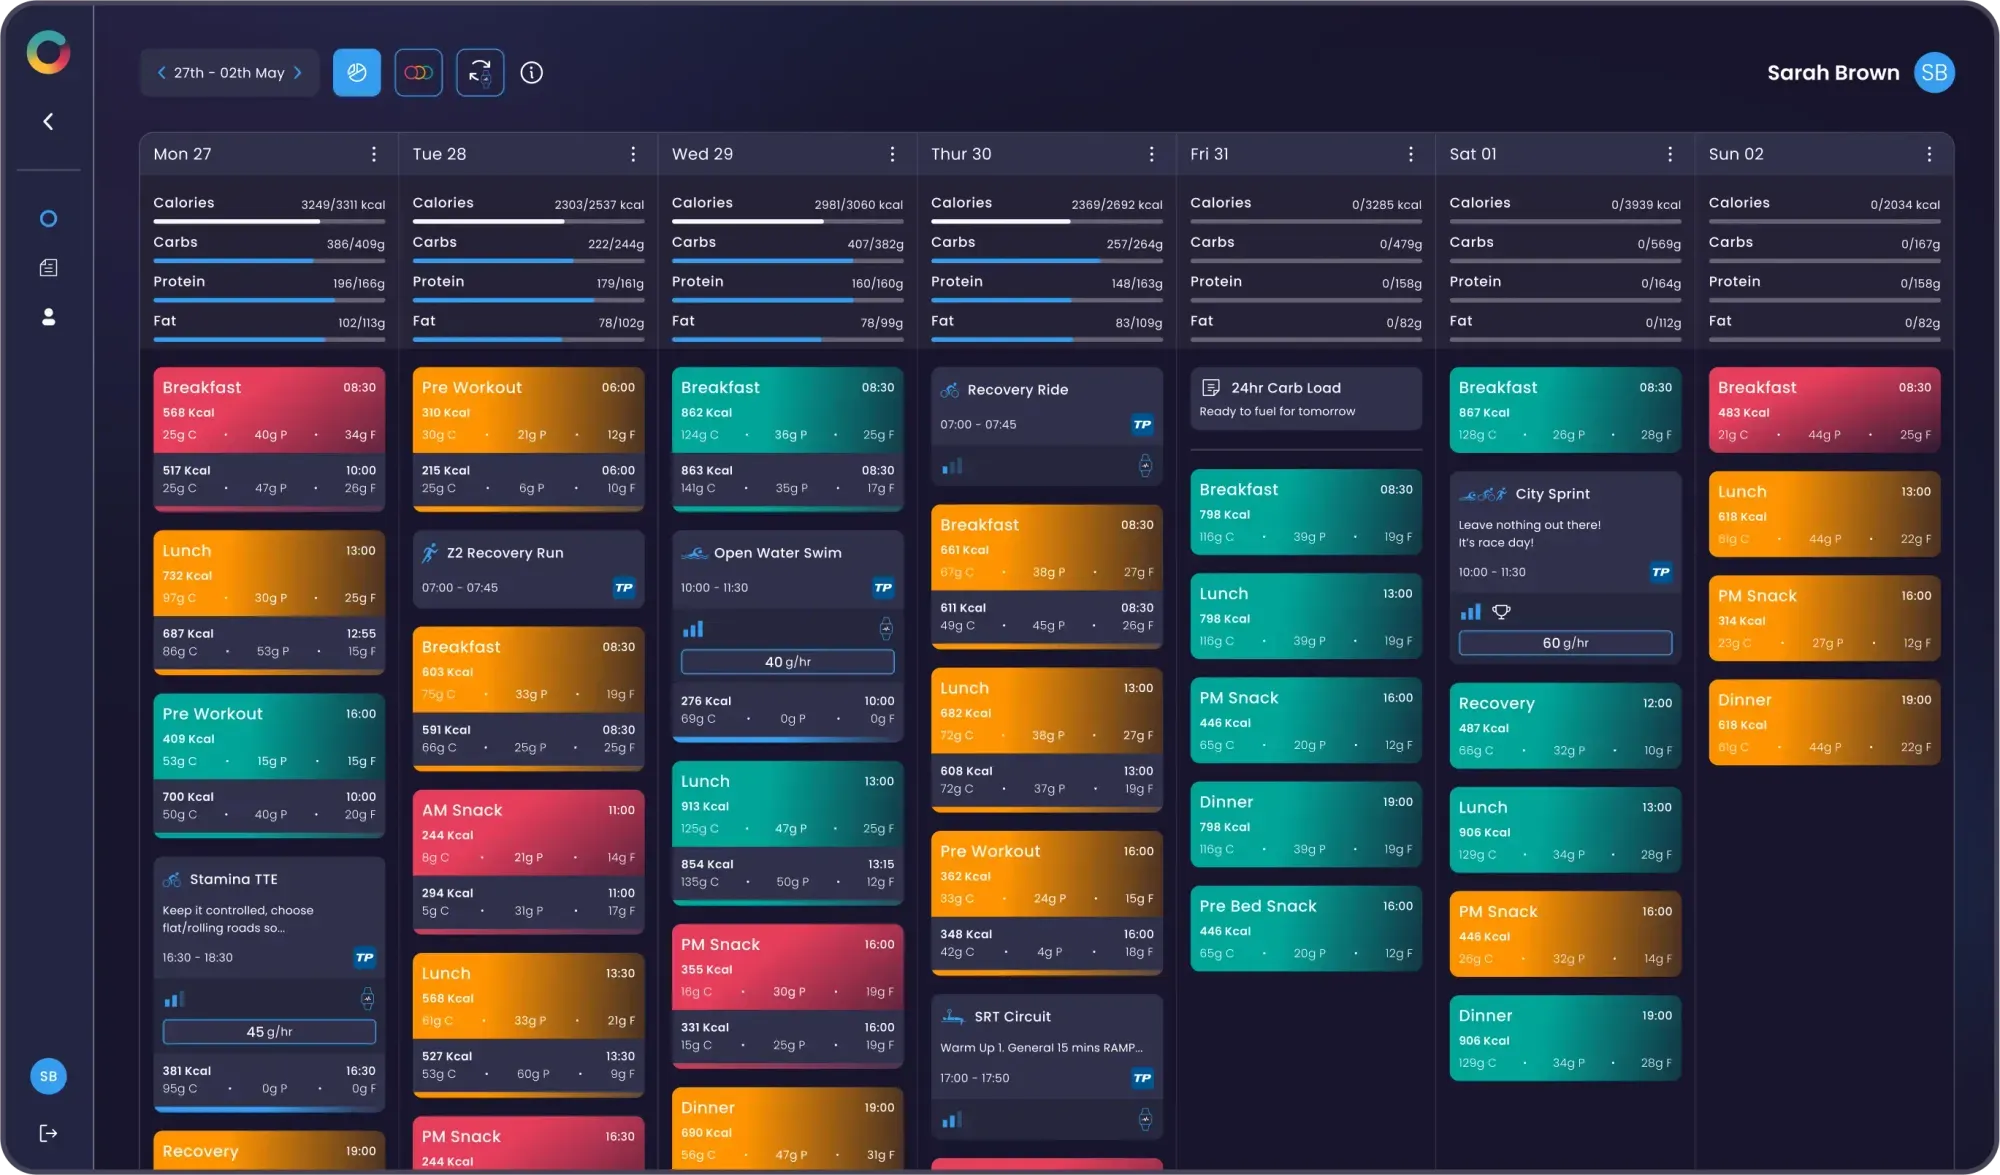Click the pie chart view icon in the toolbar

coord(357,72)
